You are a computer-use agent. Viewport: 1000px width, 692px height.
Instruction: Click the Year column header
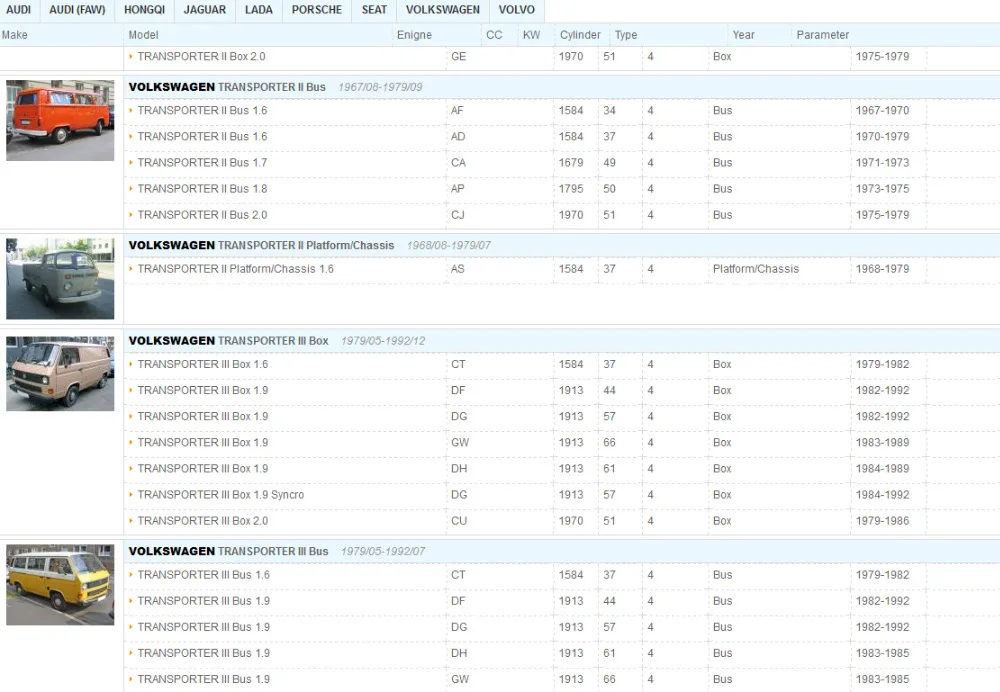click(x=744, y=35)
